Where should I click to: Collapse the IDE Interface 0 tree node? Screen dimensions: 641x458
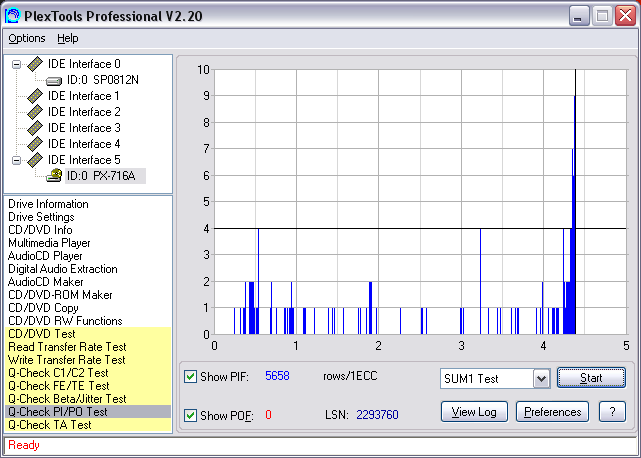click(16, 65)
